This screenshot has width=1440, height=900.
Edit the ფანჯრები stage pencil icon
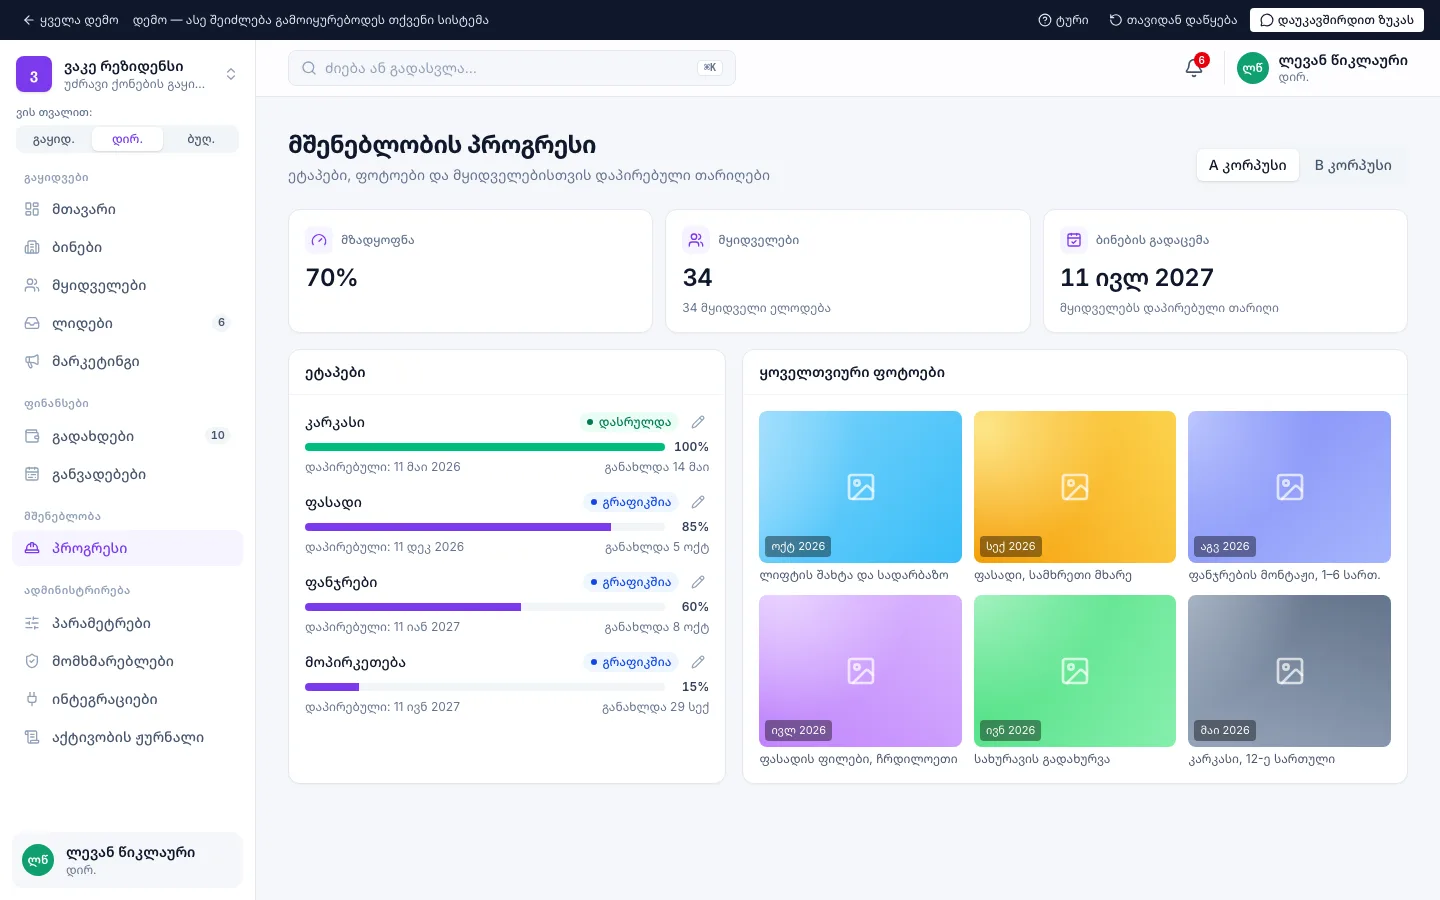(x=698, y=582)
